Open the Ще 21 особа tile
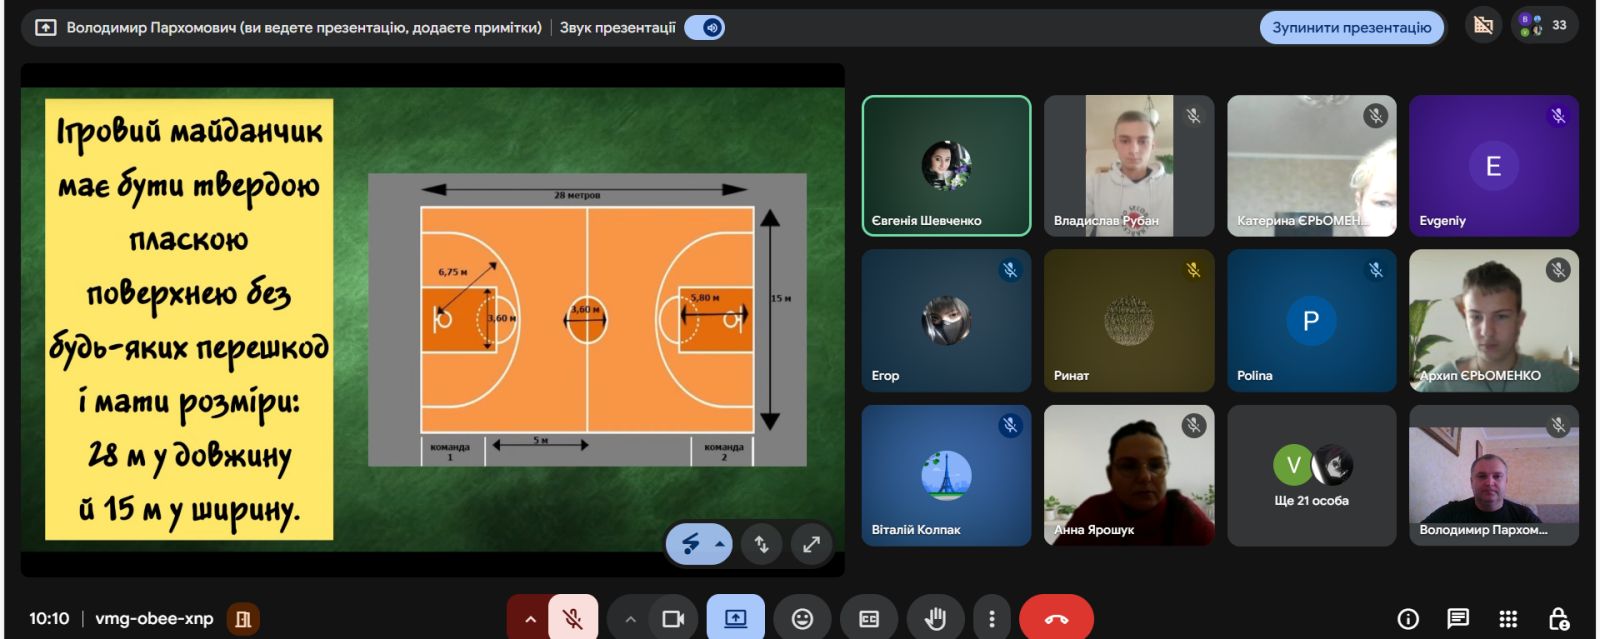1600x639 pixels. tap(1311, 476)
